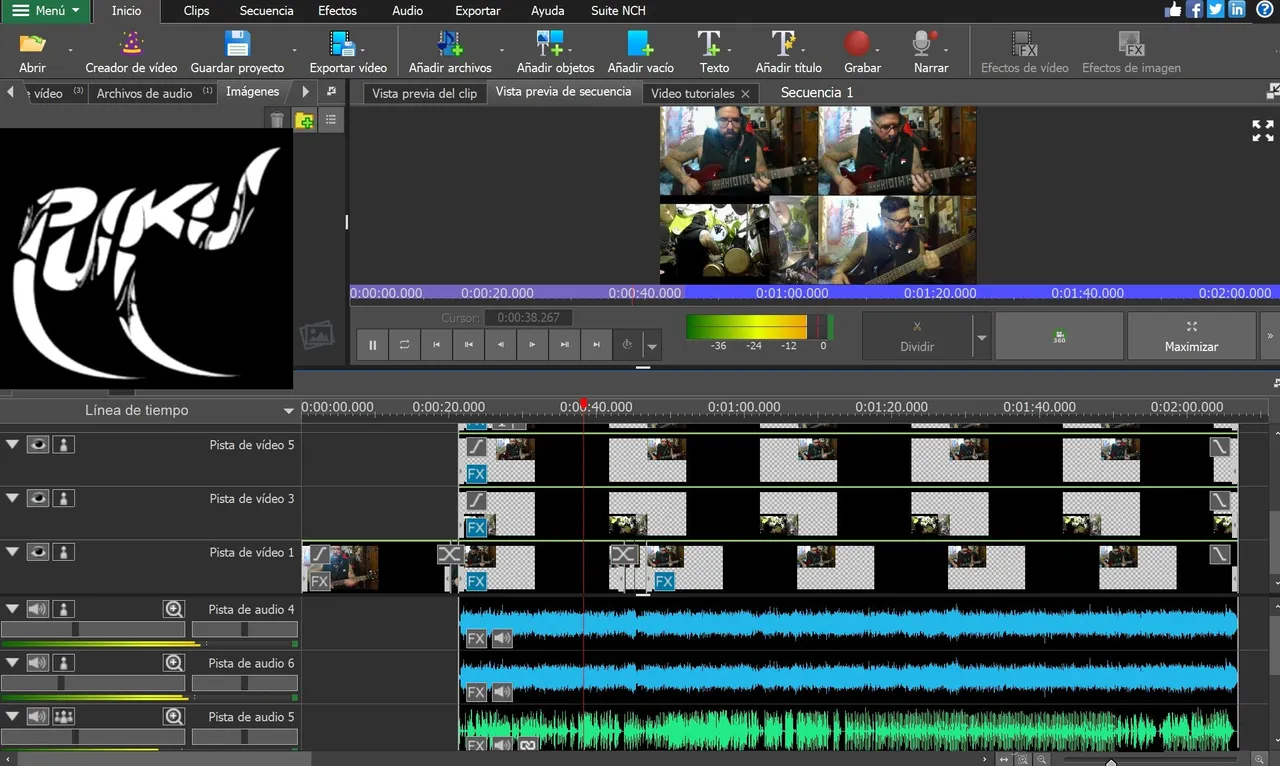
Task: Switch to Vista previa del clip tab
Action: coord(425,93)
